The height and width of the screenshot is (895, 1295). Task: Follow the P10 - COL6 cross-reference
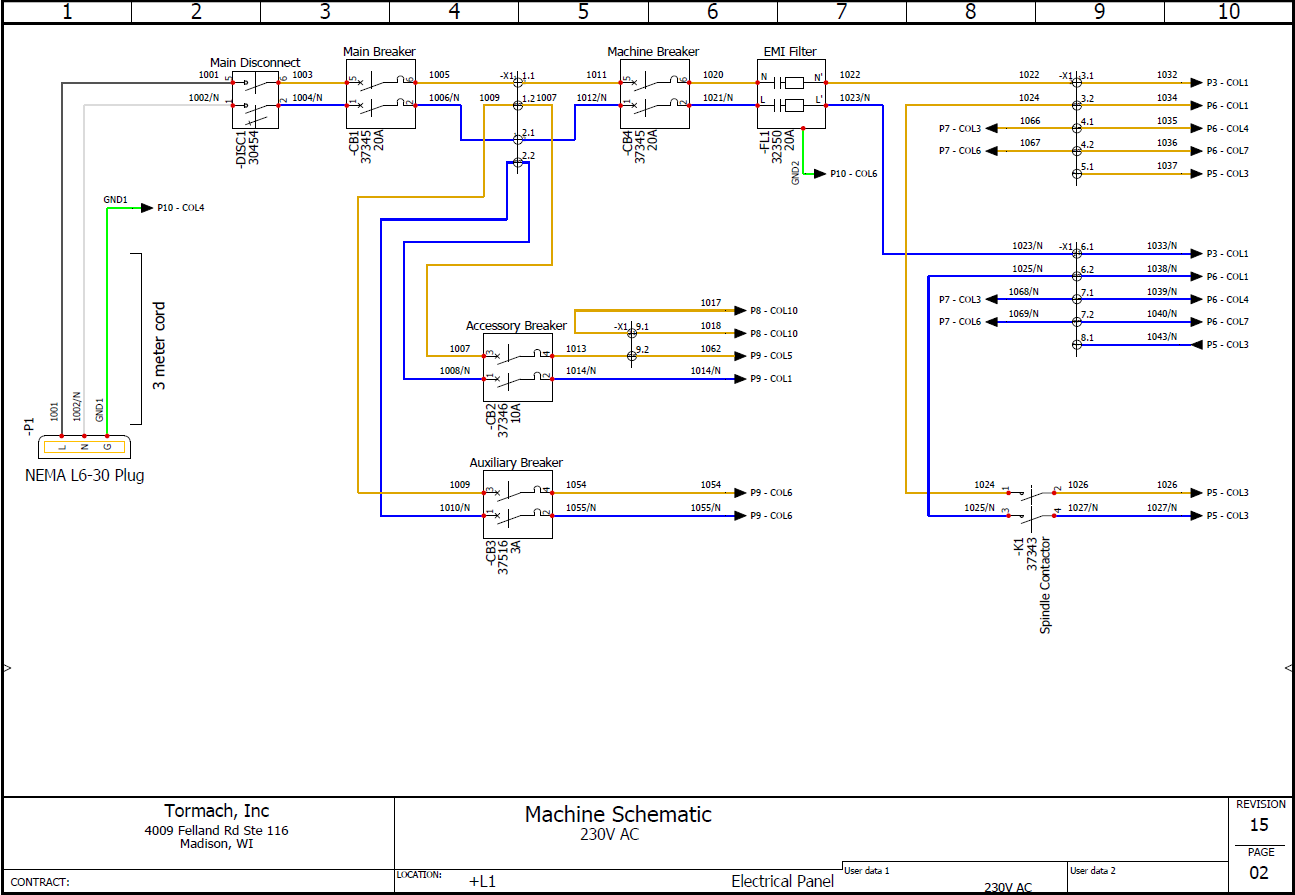(x=853, y=174)
